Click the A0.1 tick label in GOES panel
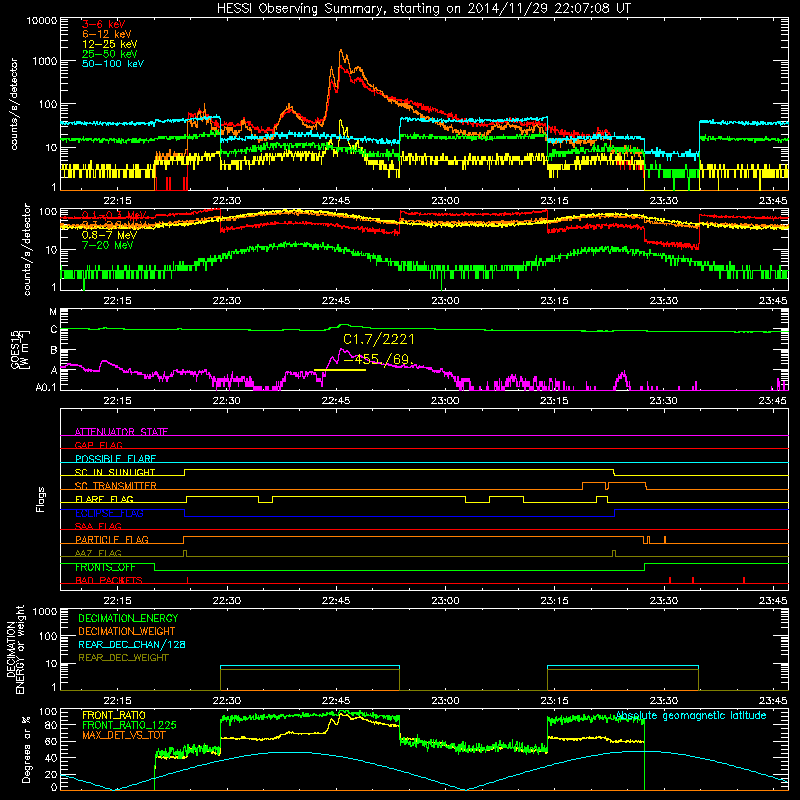Screen dimensions: 800x800 click(x=46, y=387)
